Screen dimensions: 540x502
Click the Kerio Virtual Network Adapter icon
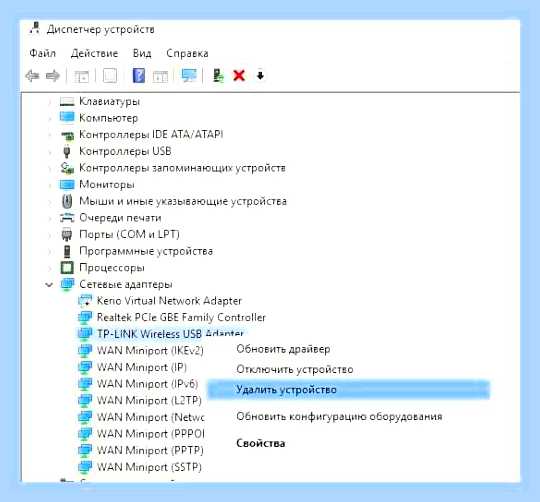(85, 301)
